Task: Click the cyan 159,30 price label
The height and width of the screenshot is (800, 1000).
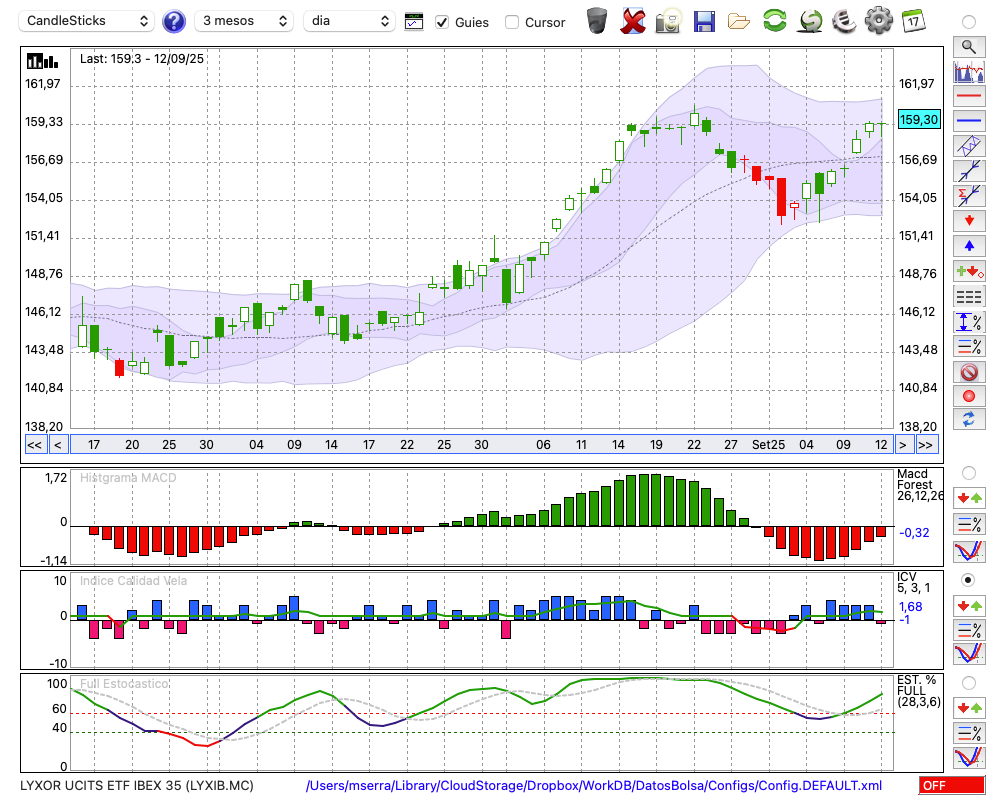Action: (x=918, y=119)
